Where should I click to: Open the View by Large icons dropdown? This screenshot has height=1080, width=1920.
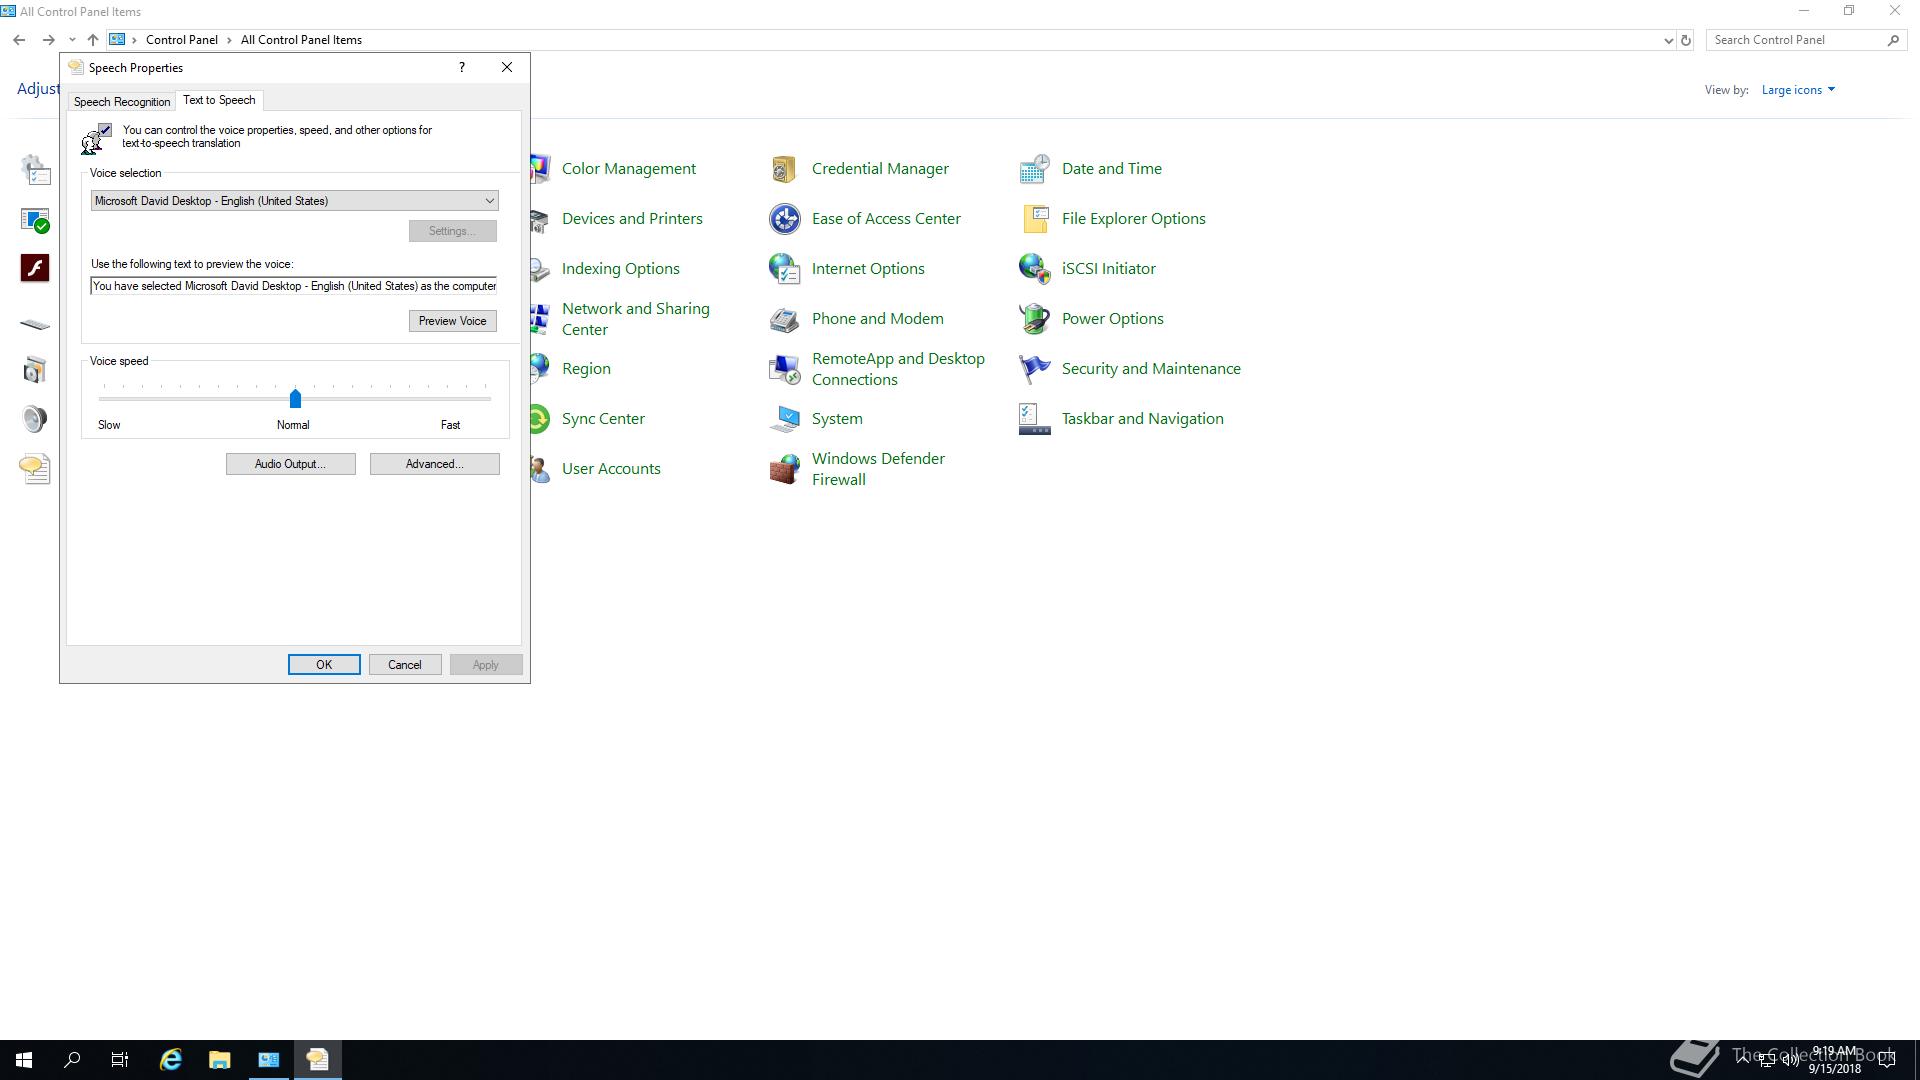click(1798, 90)
